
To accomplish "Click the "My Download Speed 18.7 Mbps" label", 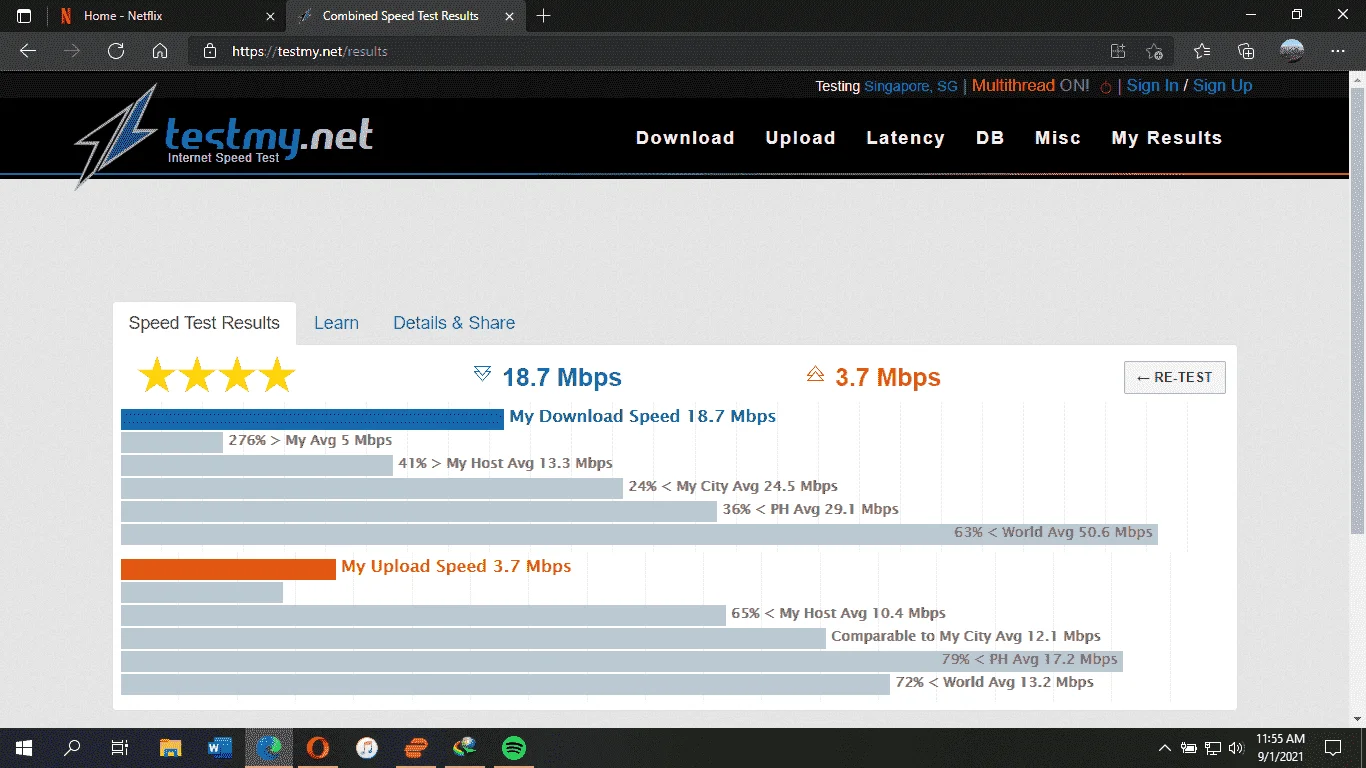I will point(643,417).
